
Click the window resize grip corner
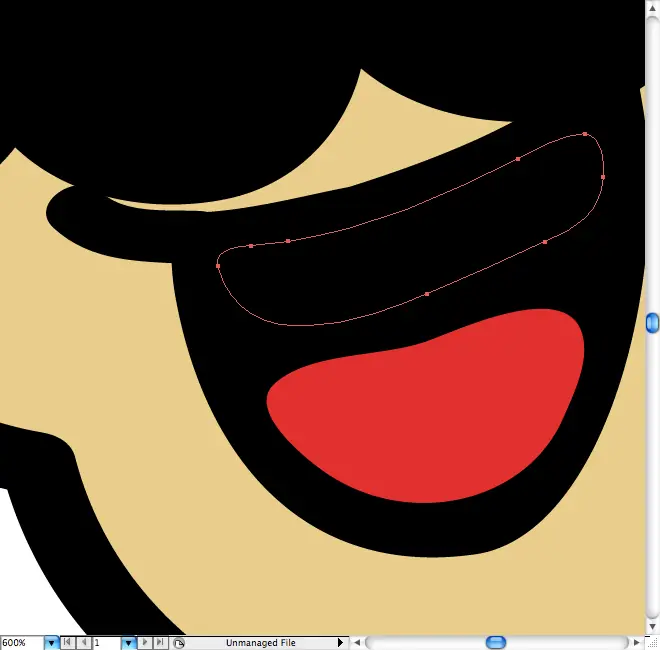click(x=652, y=643)
